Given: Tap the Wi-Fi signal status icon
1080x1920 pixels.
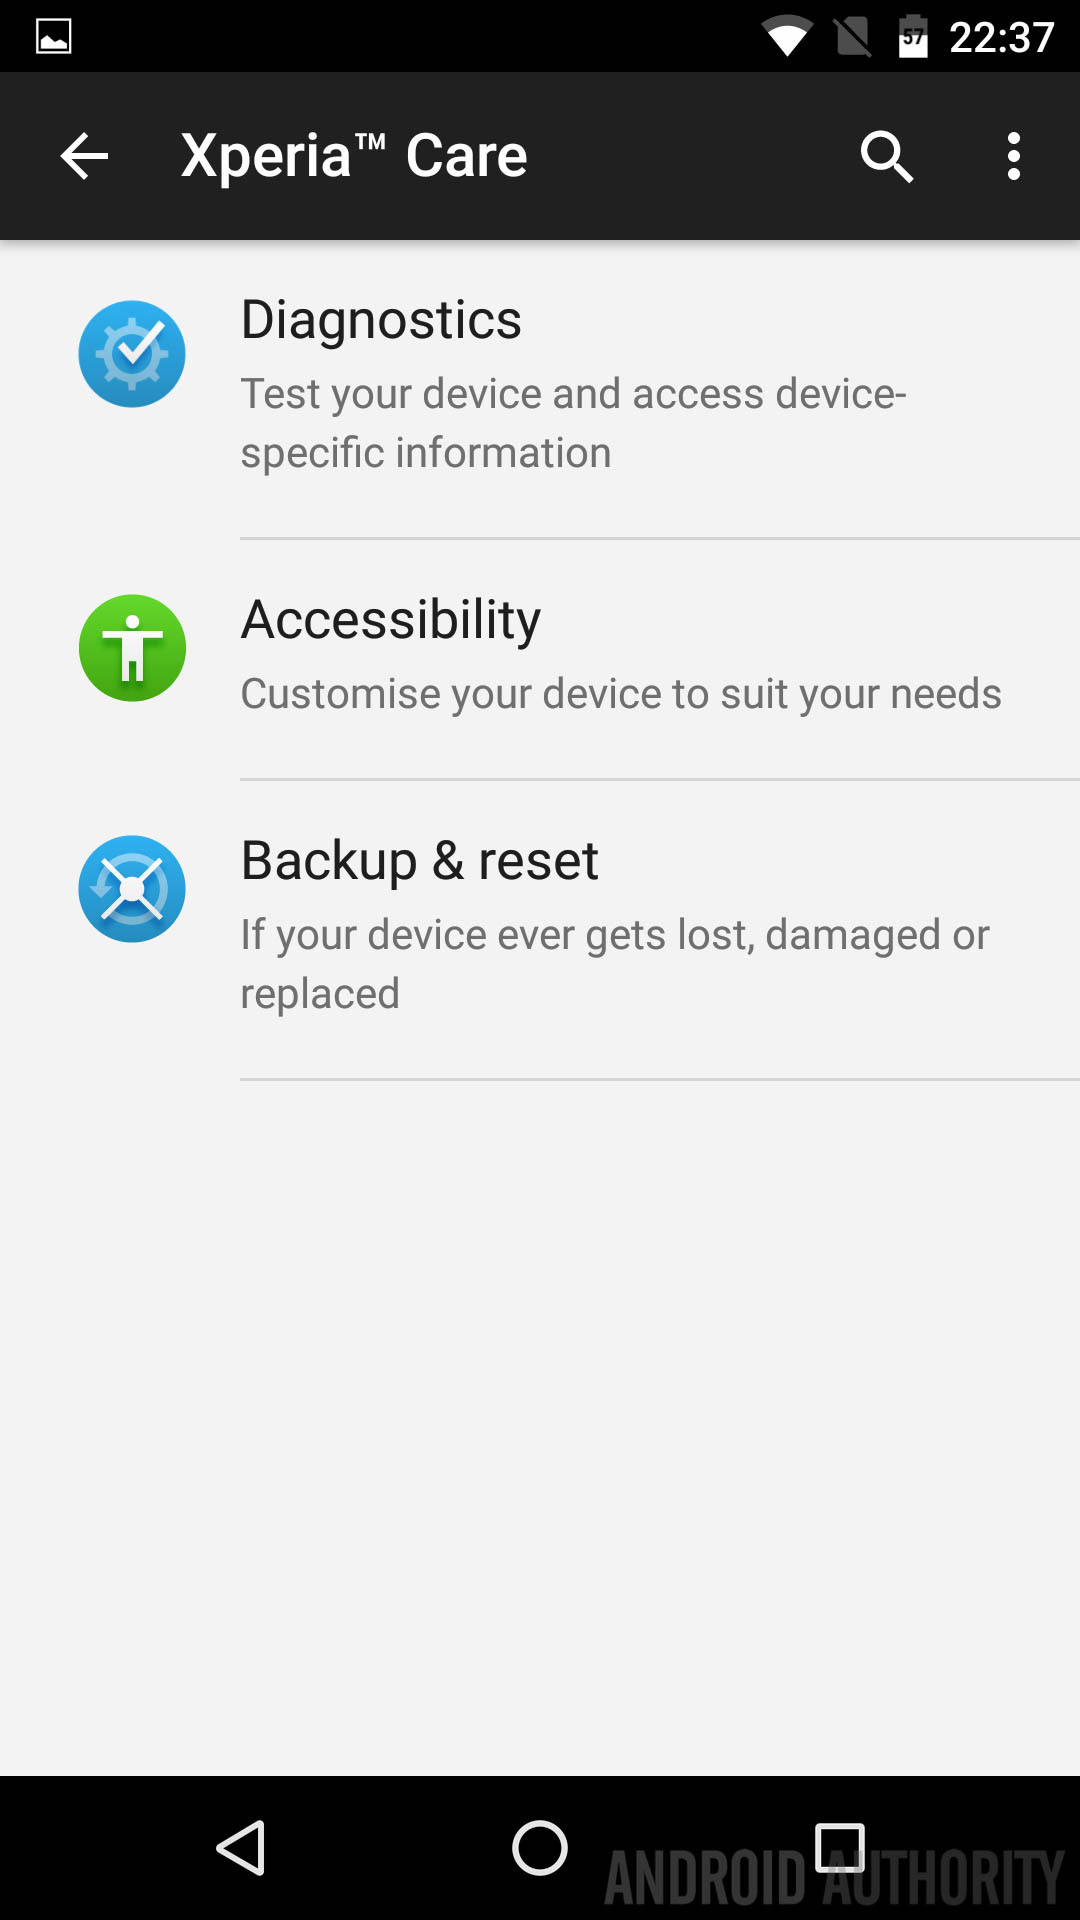Looking at the screenshot, I should coord(786,38).
